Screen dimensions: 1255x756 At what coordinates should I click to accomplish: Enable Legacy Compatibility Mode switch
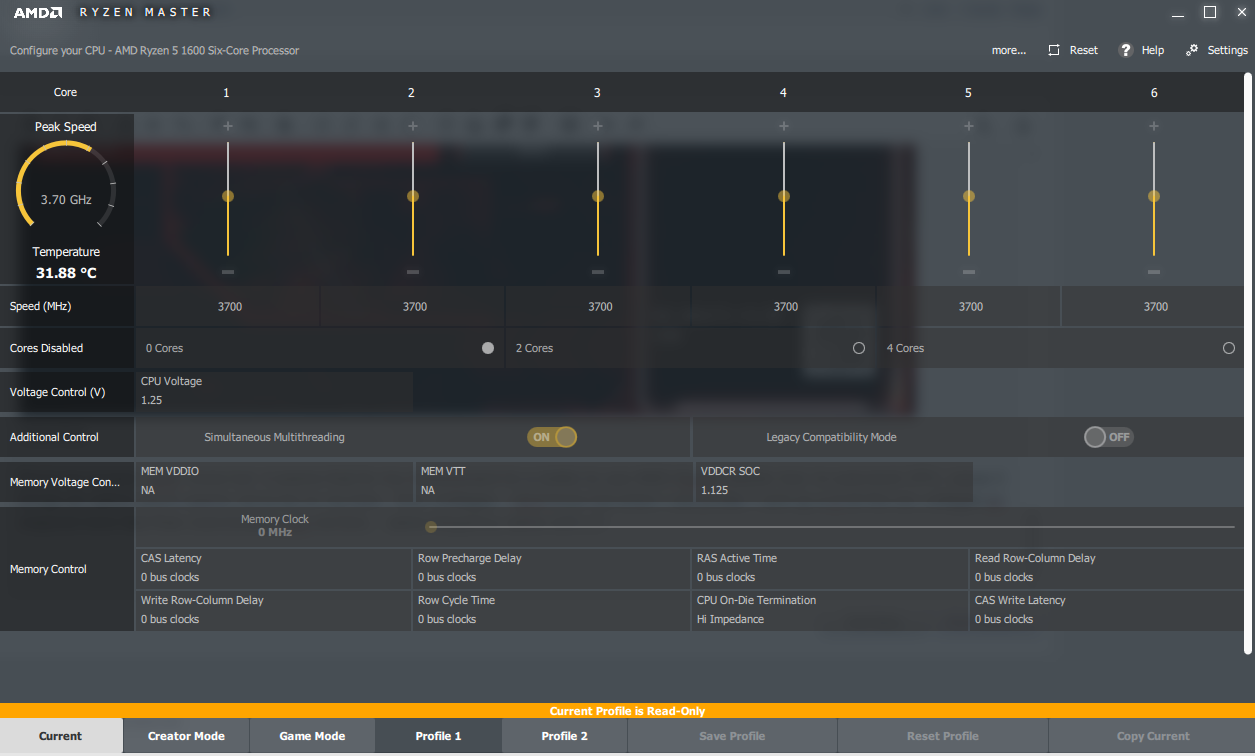click(1109, 437)
